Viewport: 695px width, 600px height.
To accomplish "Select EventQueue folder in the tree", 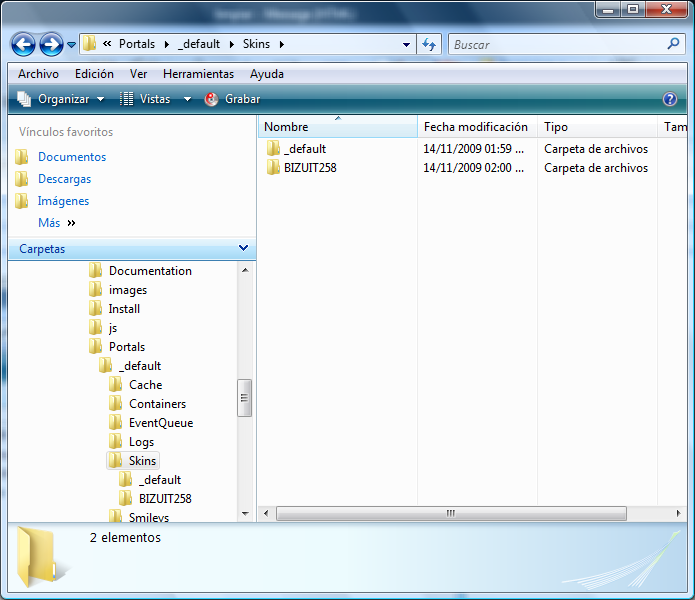I will 160,423.
